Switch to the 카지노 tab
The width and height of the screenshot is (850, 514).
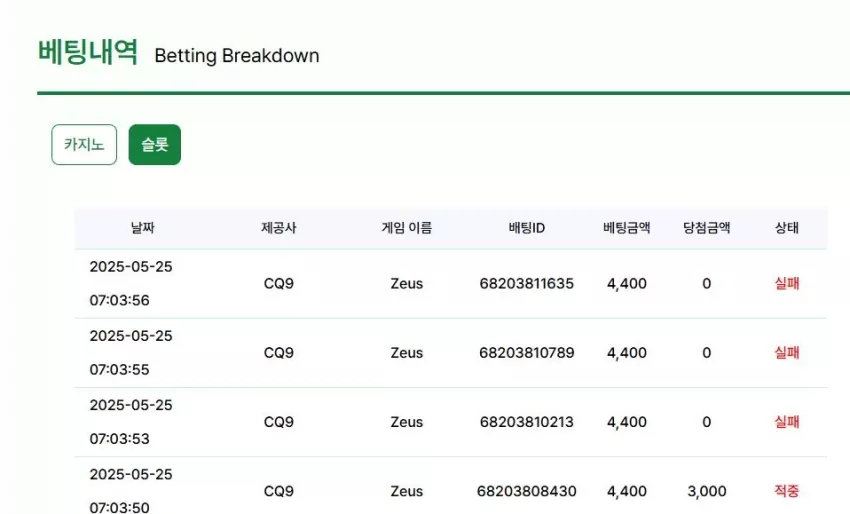[x=84, y=145]
